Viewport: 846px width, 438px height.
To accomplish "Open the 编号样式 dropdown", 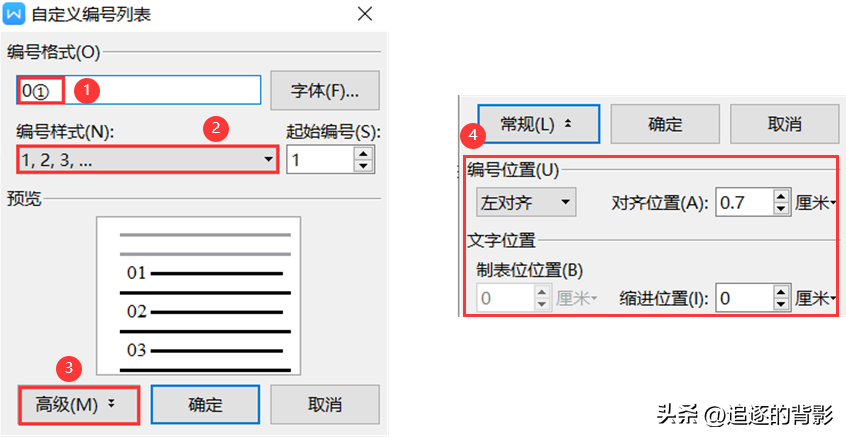I will click(x=147, y=160).
